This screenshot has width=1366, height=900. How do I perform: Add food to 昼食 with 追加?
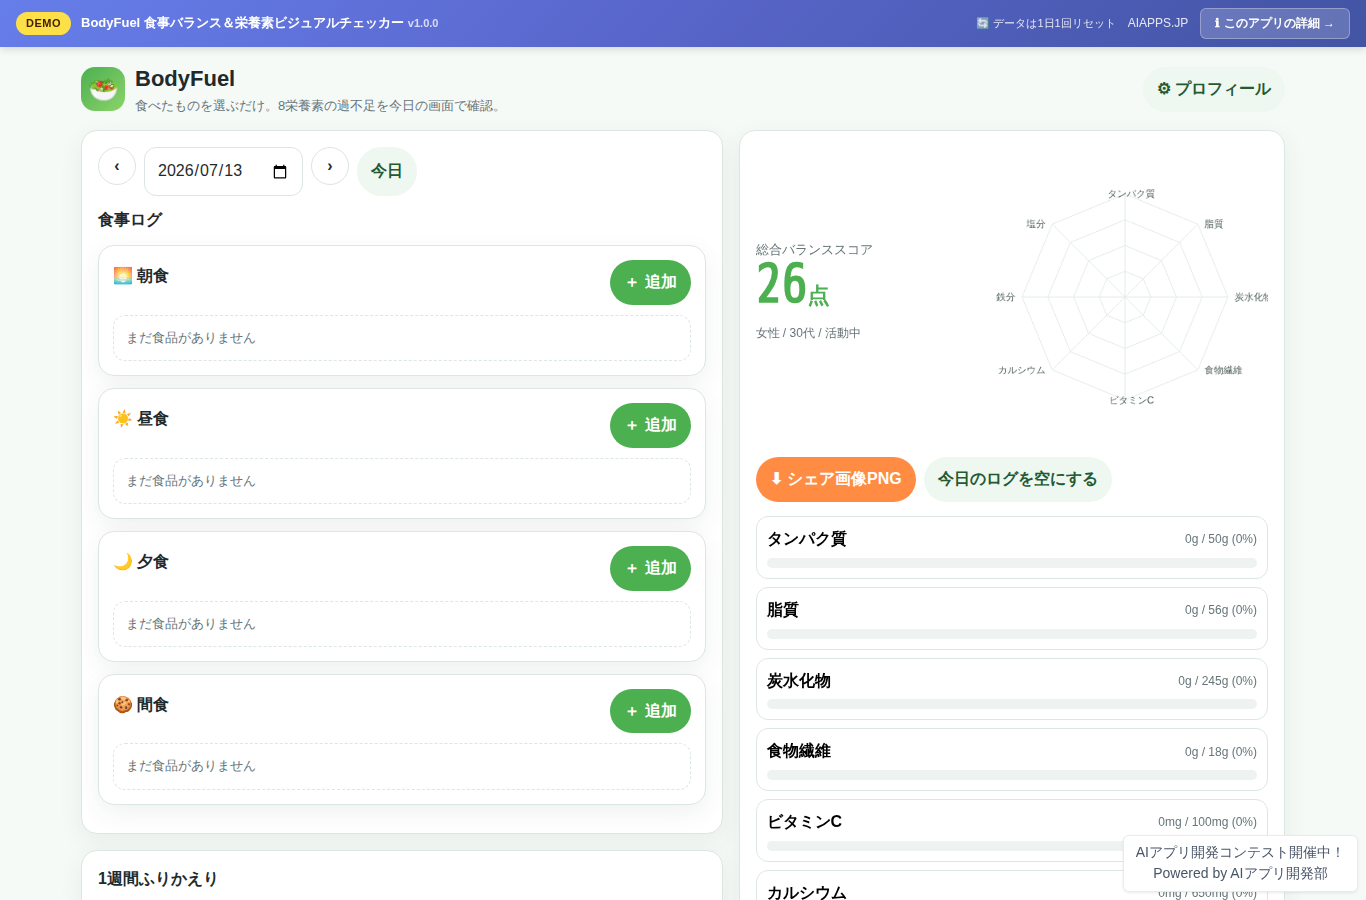point(650,425)
